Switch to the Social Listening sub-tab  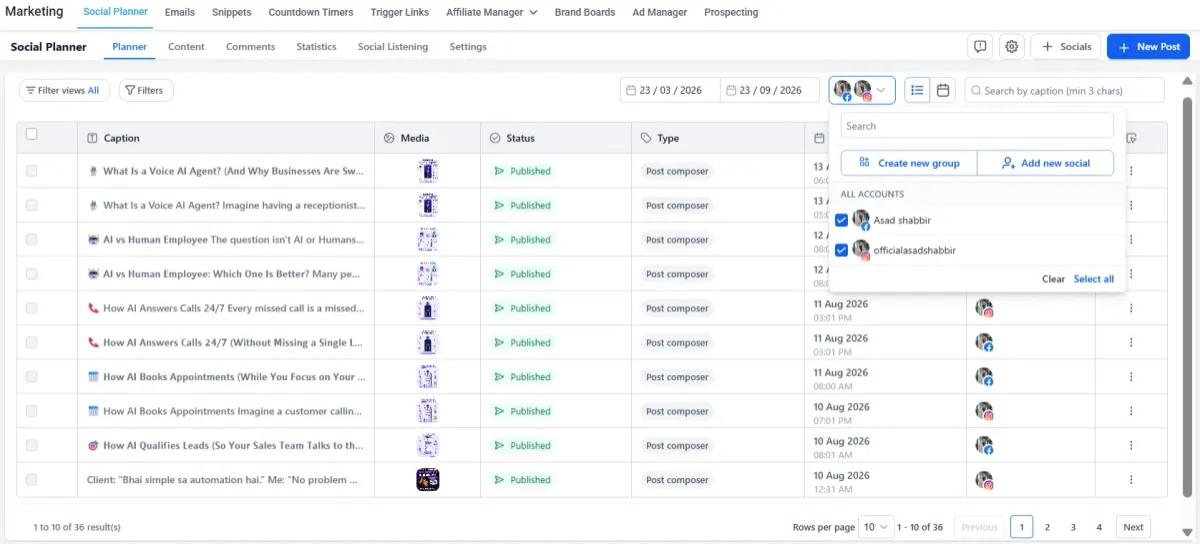[x=393, y=47]
